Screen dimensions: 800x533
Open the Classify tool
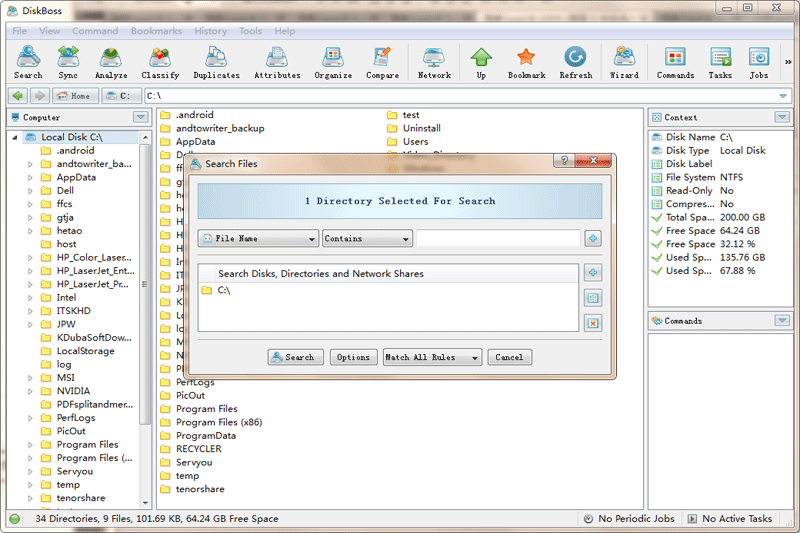tap(160, 62)
